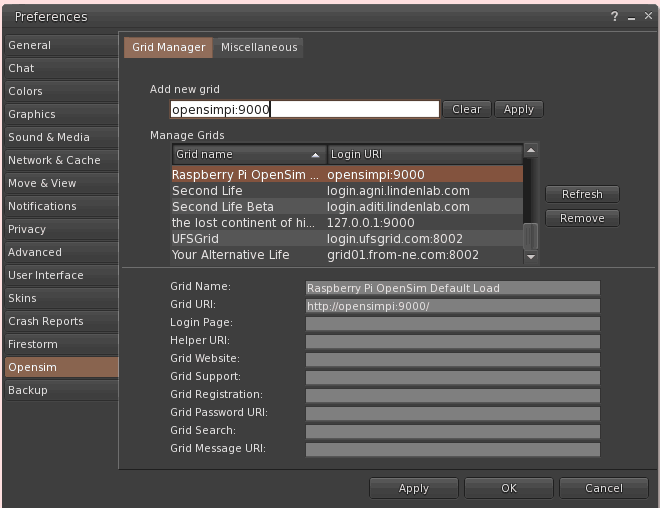This screenshot has width=660, height=508.
Task: Click Clear next to new grid field
Action: tap(467, 109)
